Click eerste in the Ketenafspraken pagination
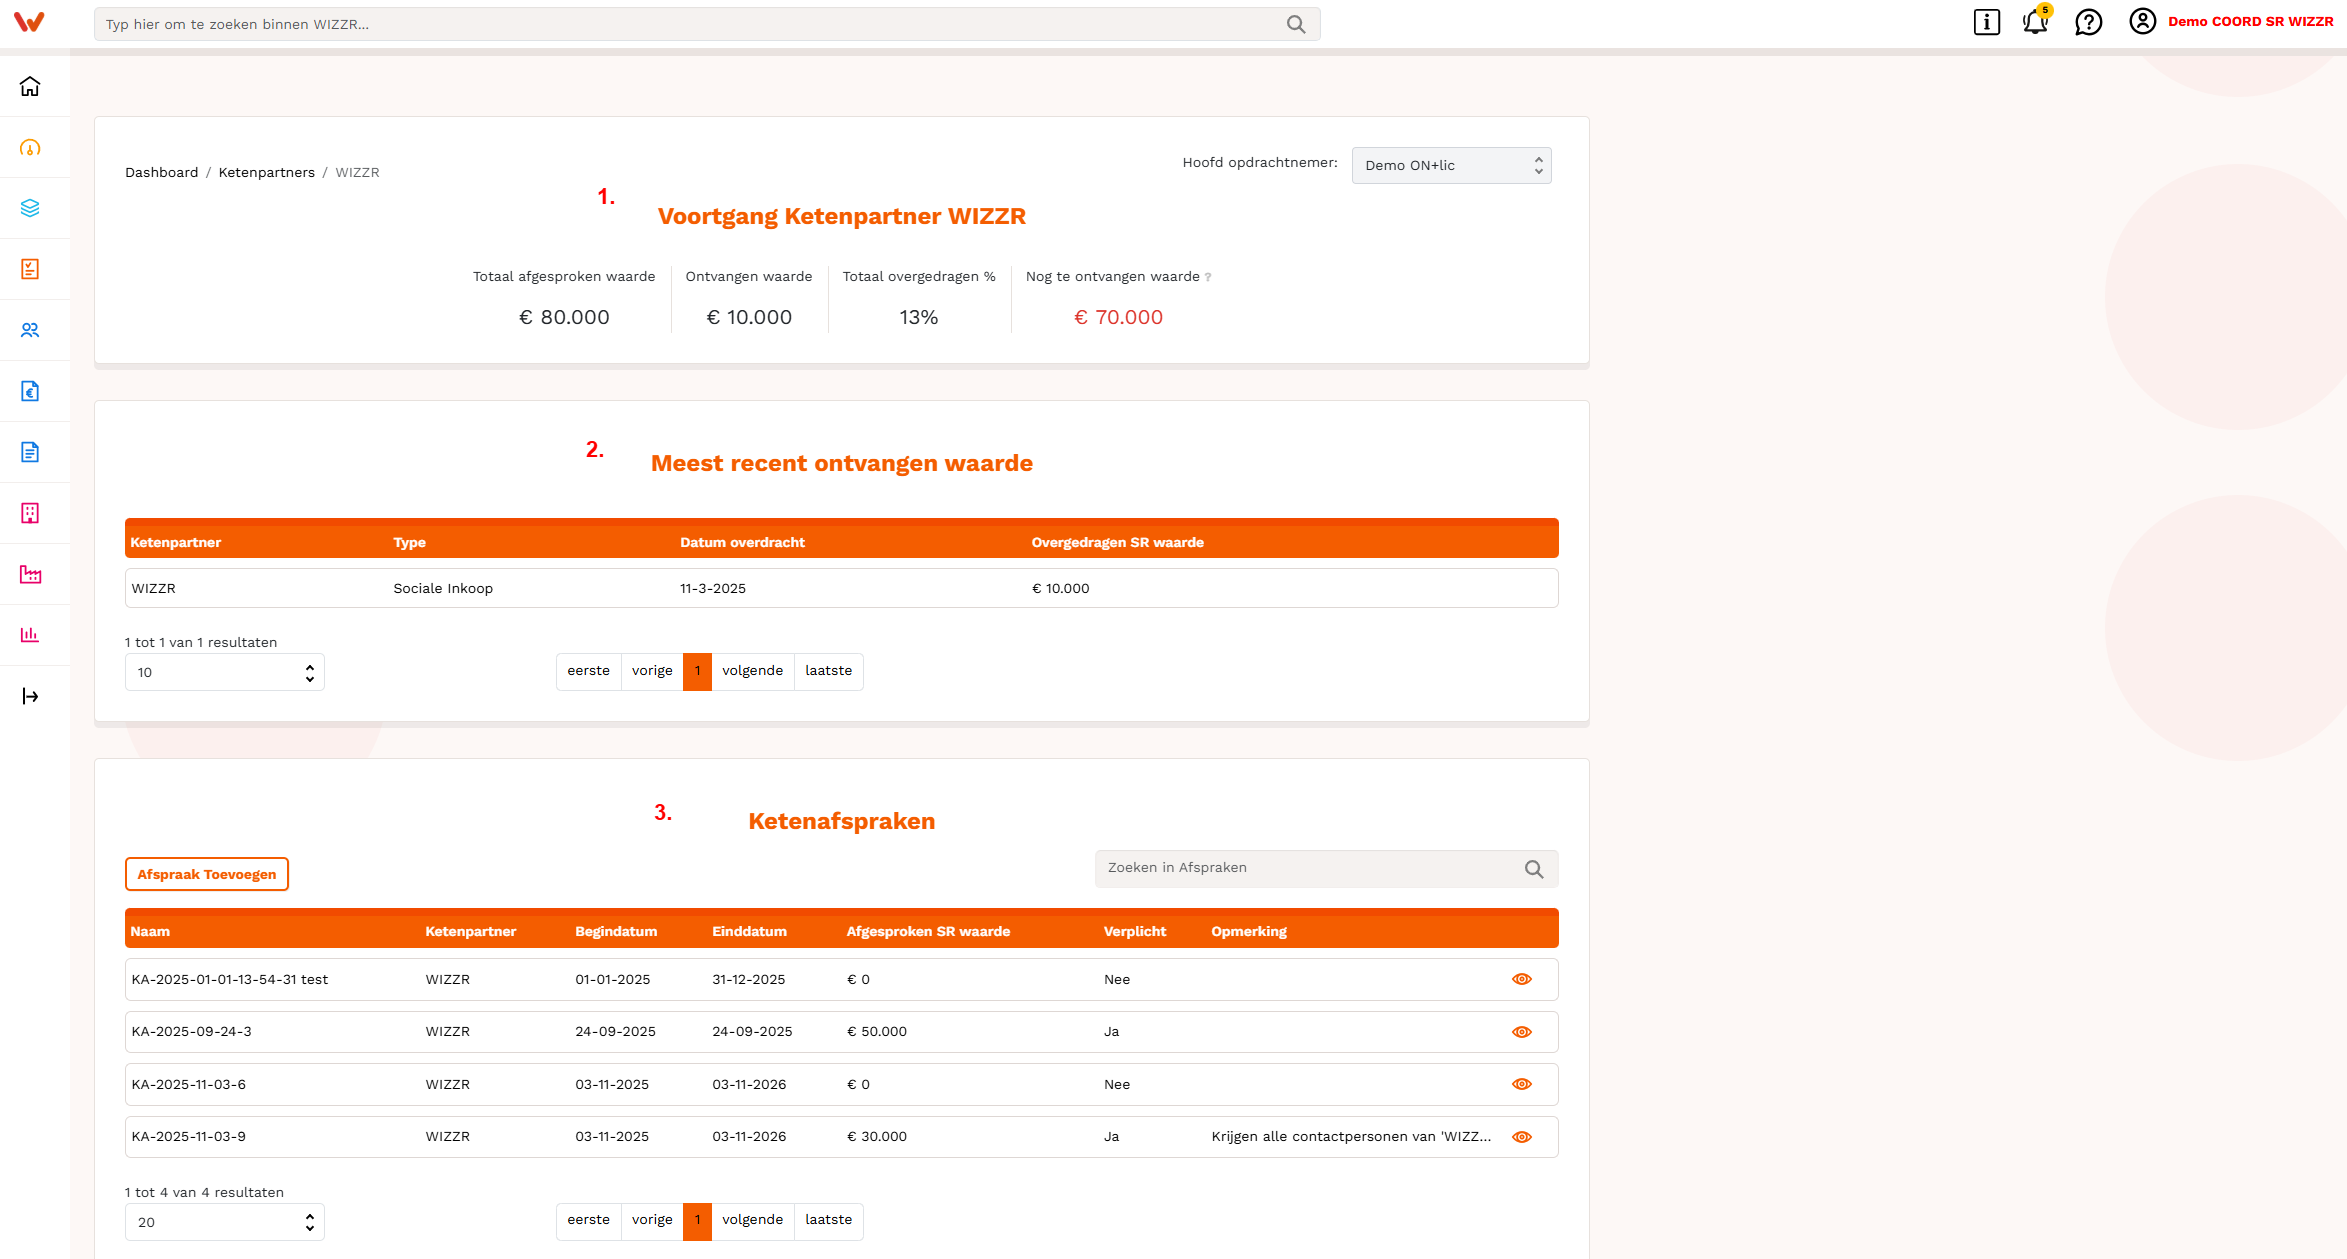Screen dimensions: 2347x1259 [x=588, y=1220]
